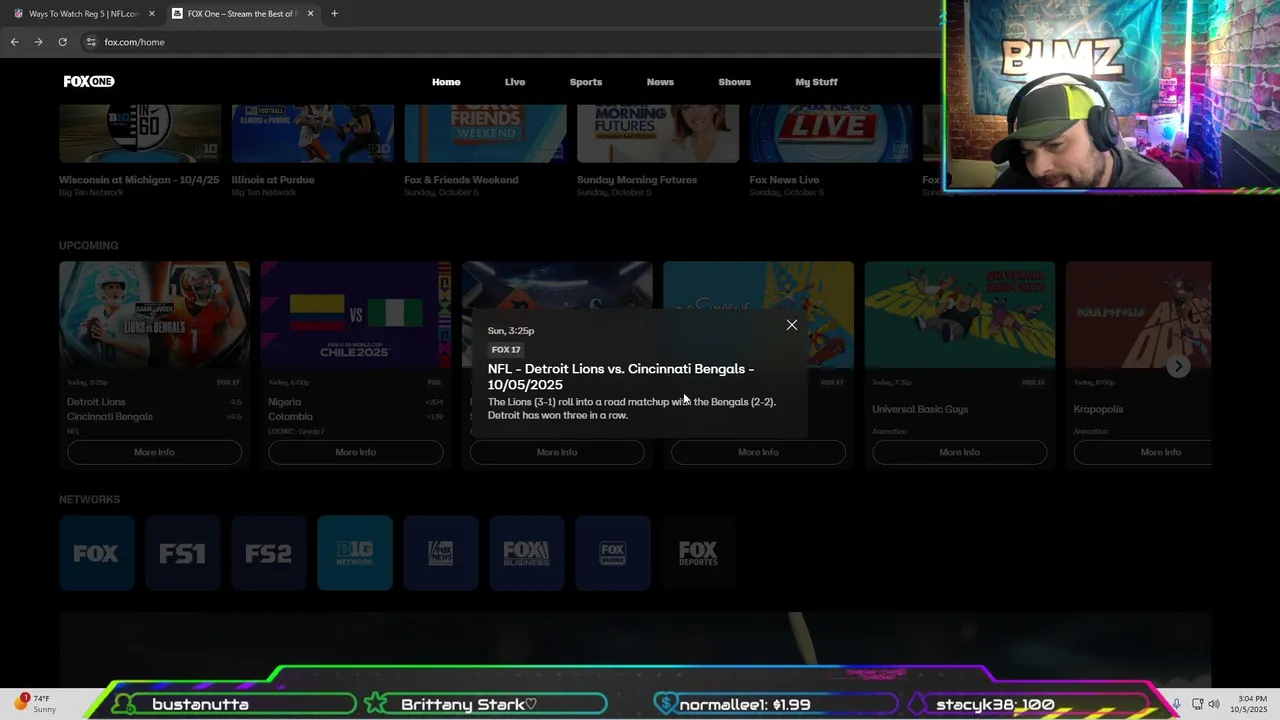Open Universal Basic Guys thumbnail
The height and width of the screenshot is (720, 1280).
point(959,314)
